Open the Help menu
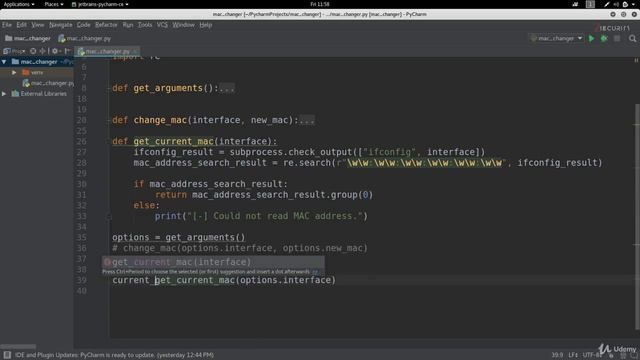This screenshot has height=360, width=640. [206, 25]
